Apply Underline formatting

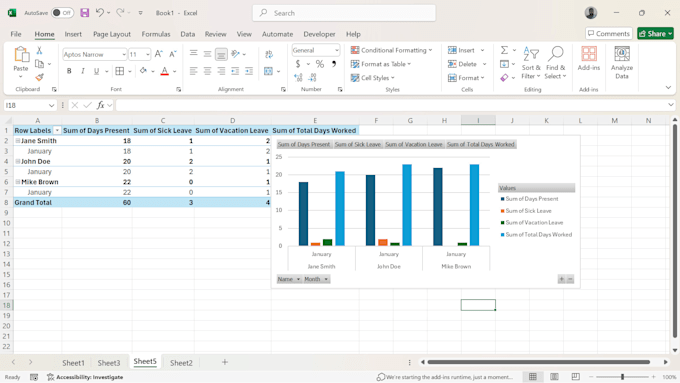(96, 71)
